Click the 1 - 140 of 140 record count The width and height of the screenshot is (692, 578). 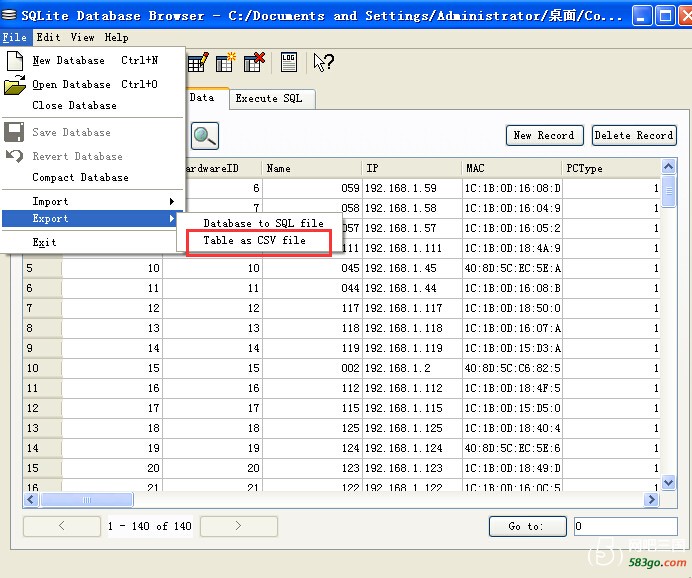pyautogui.click(x=150, y=526)
